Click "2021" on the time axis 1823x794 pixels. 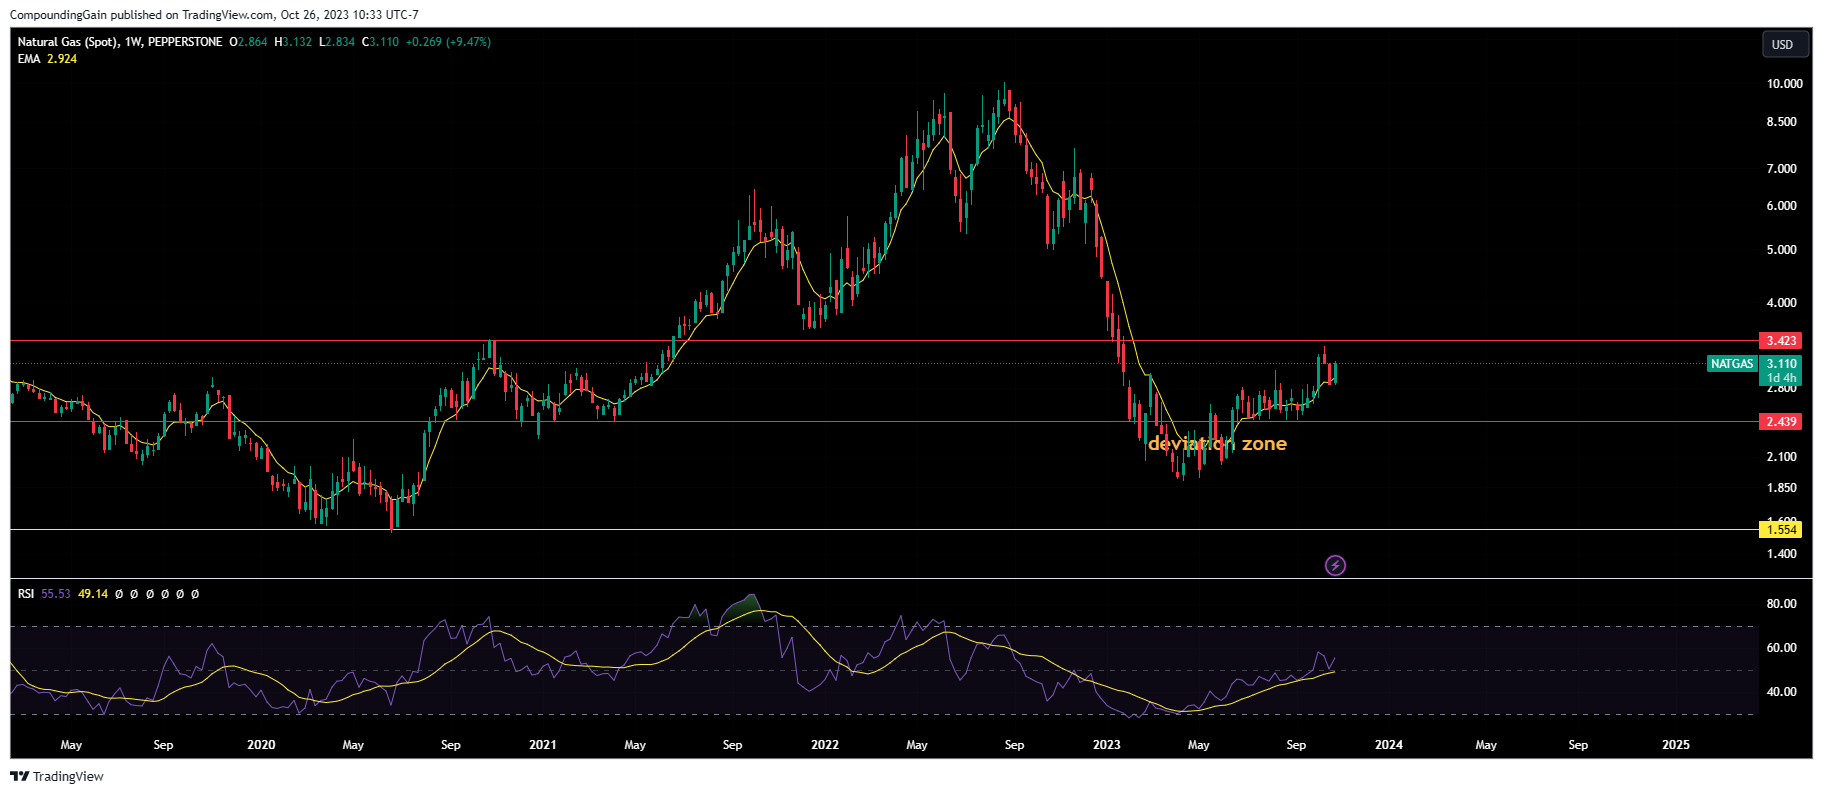point(543,745)
